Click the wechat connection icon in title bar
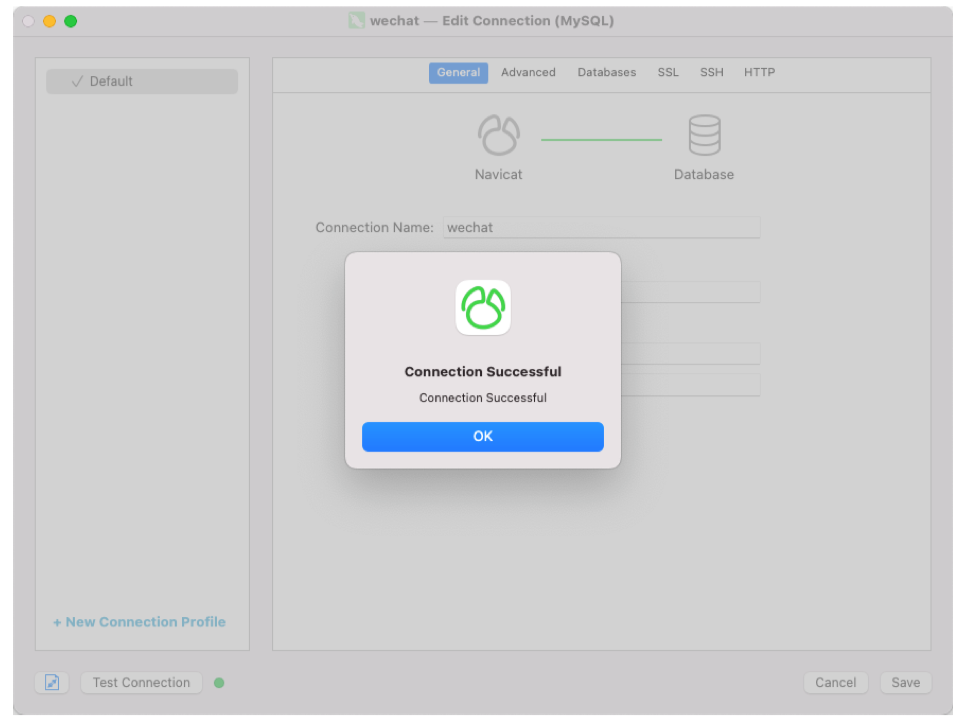This screenshot has height=716, width=971. pos(357,21)
